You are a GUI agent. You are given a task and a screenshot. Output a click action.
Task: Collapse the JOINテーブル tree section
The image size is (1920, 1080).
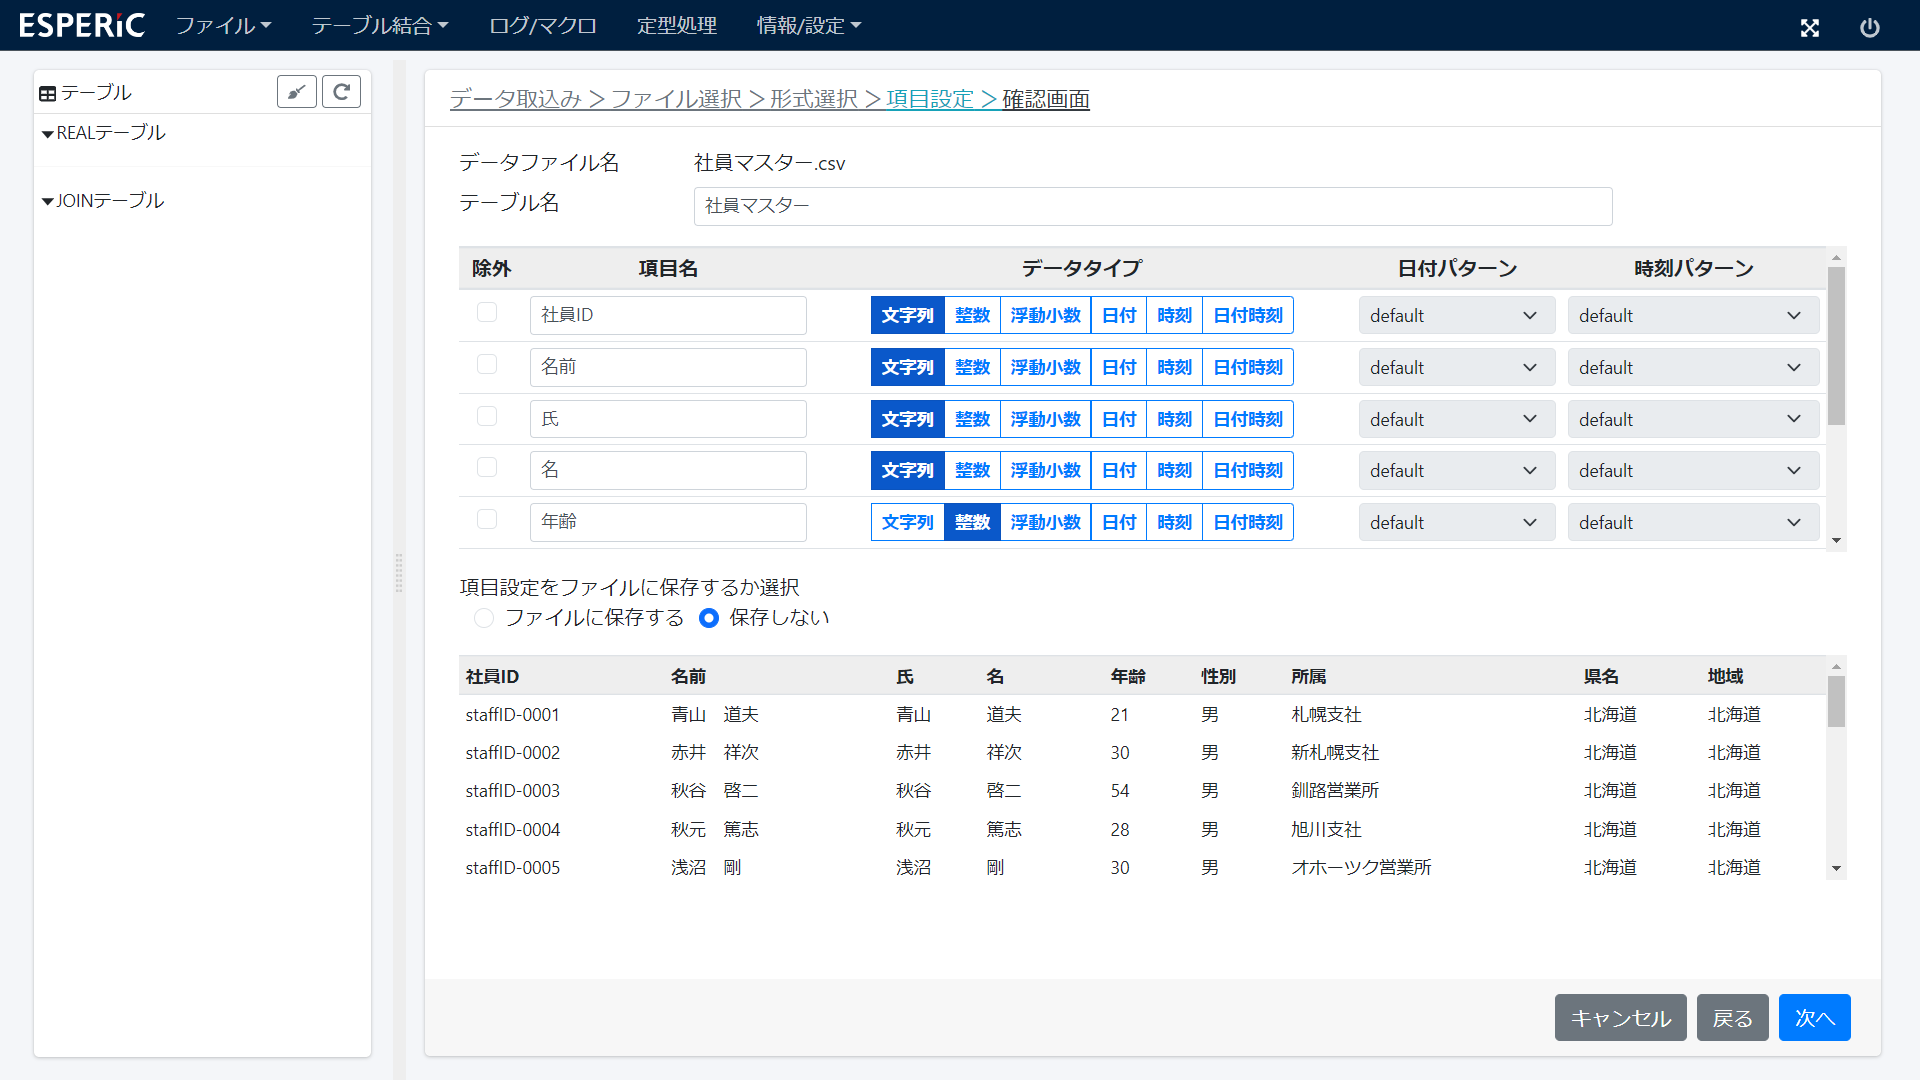tap(47, 200)
